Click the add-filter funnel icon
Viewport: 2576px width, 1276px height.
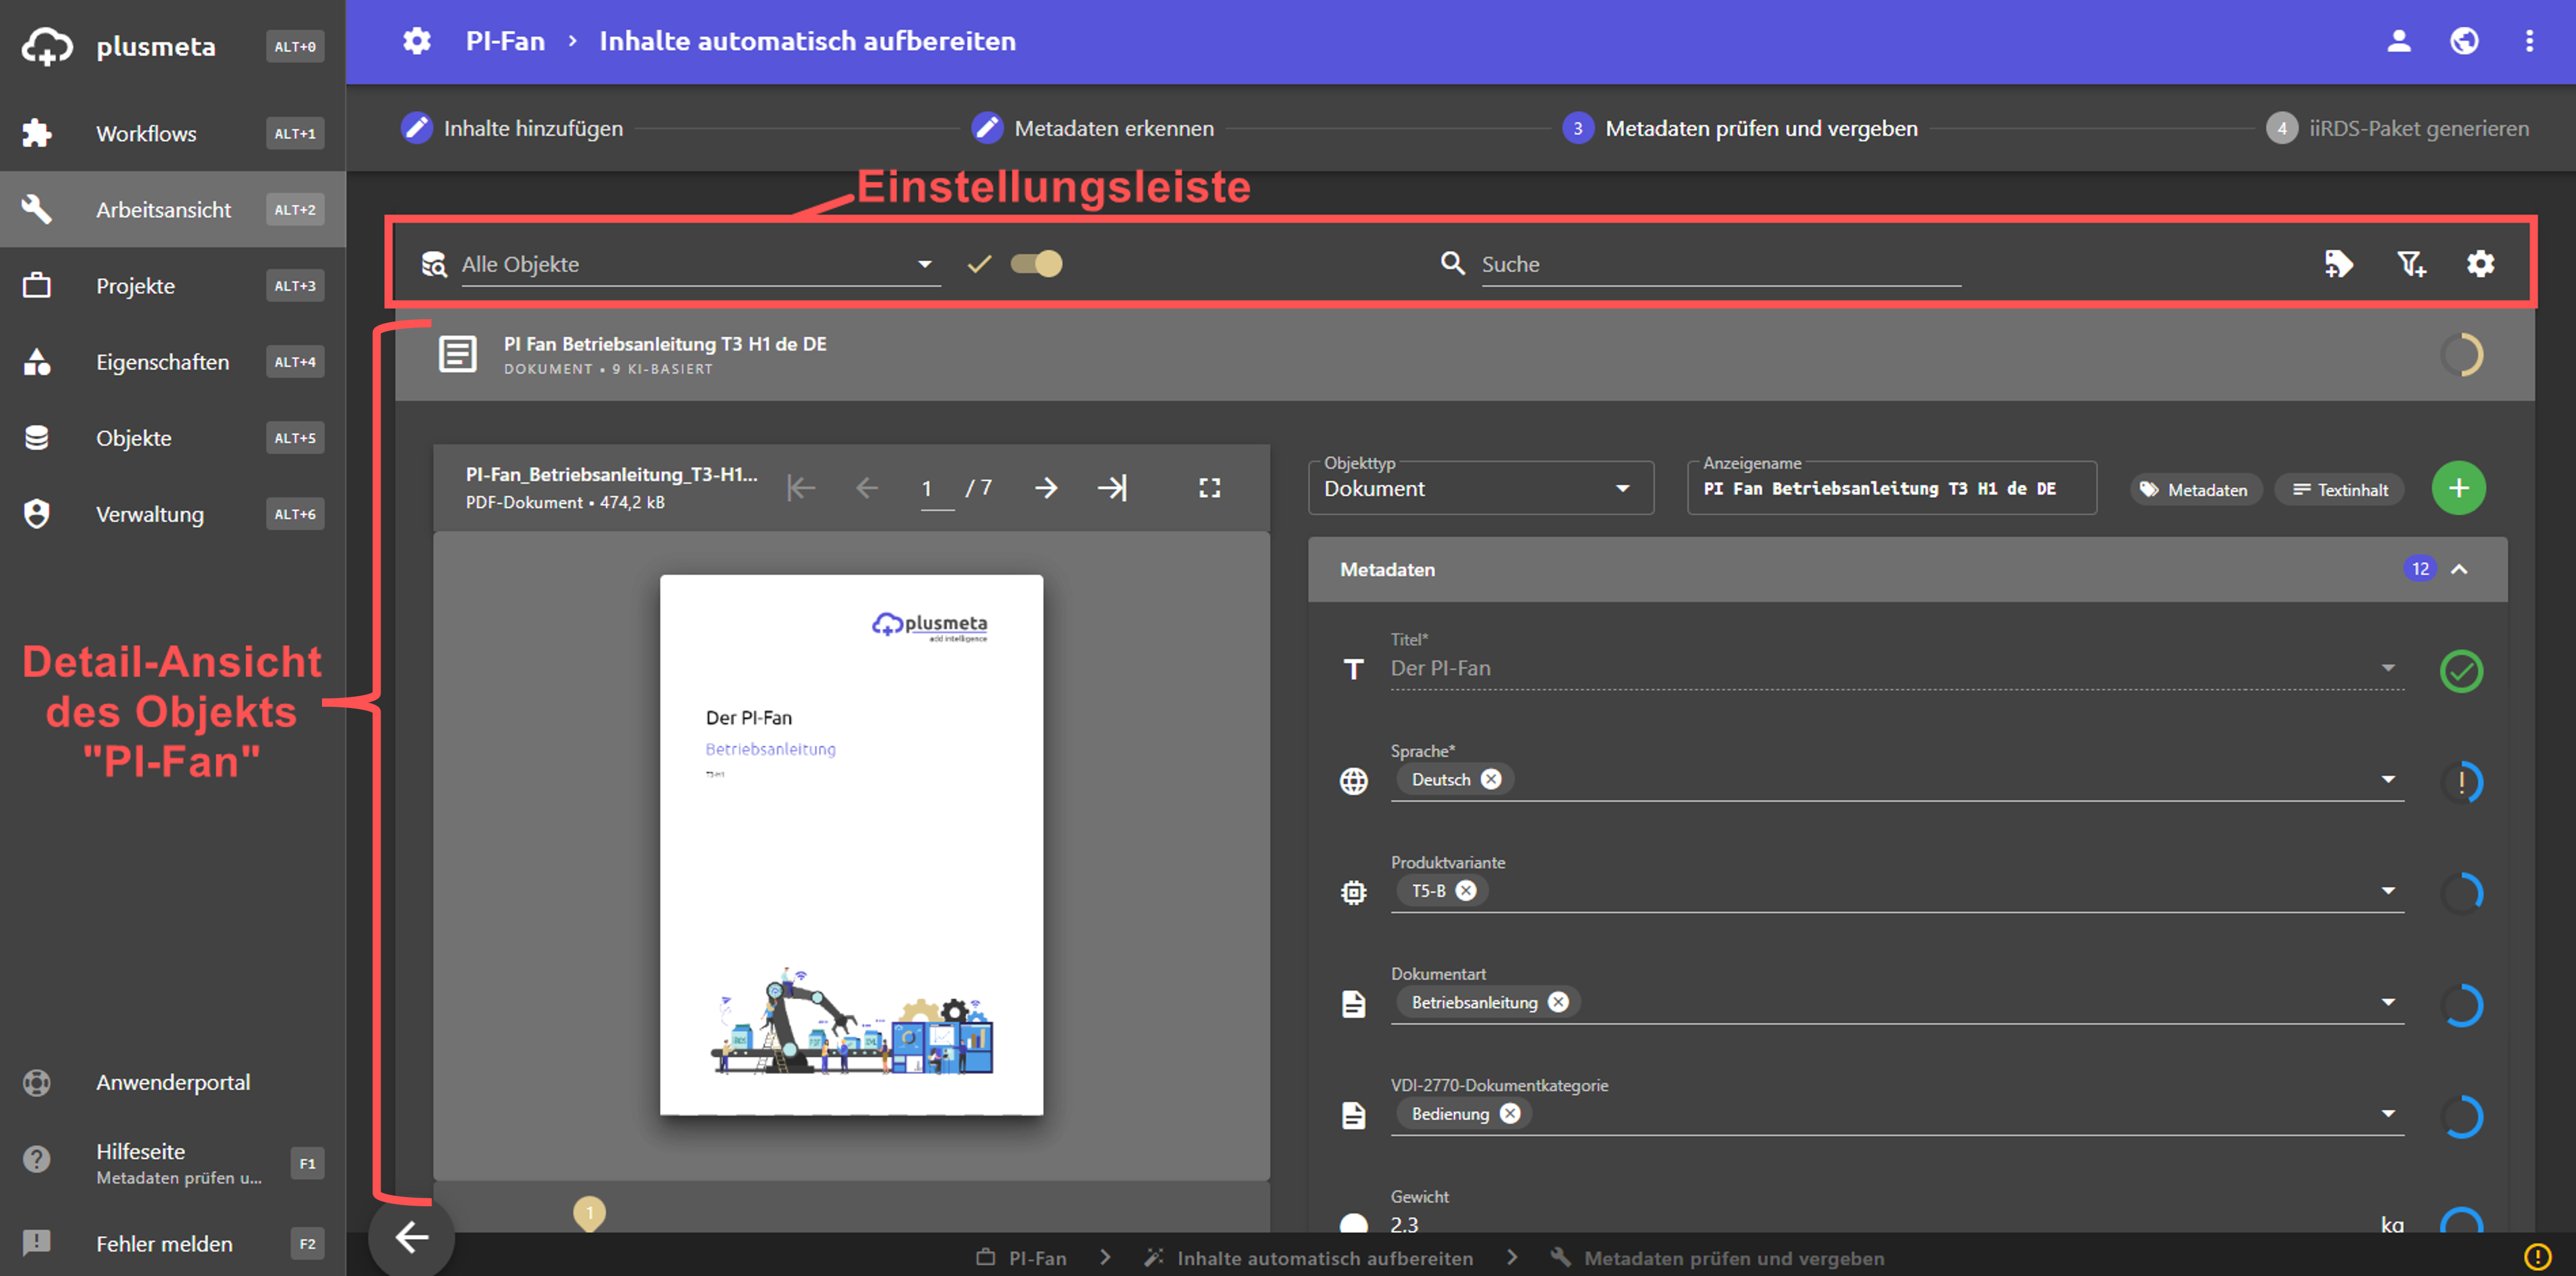click(x=2411, y=264)
